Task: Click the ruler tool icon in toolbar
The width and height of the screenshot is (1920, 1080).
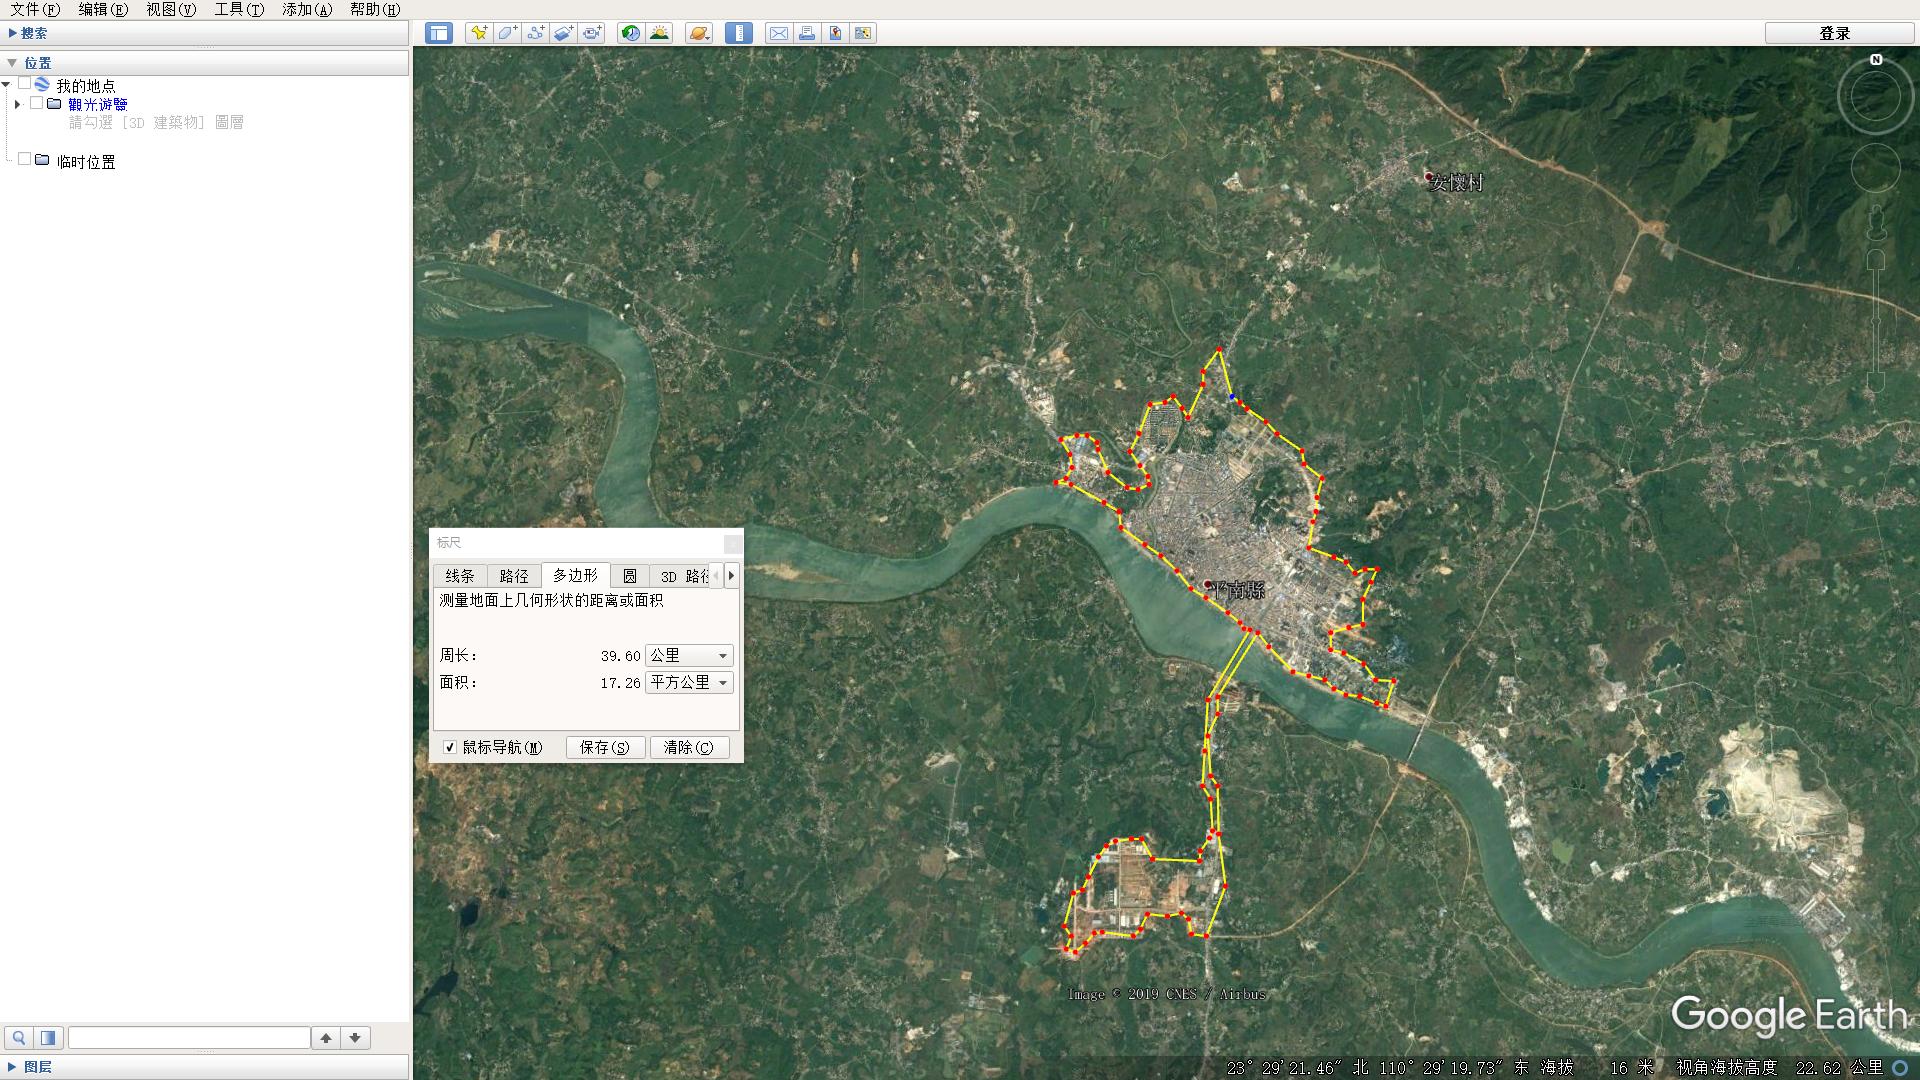Action: tap(739, 33)
